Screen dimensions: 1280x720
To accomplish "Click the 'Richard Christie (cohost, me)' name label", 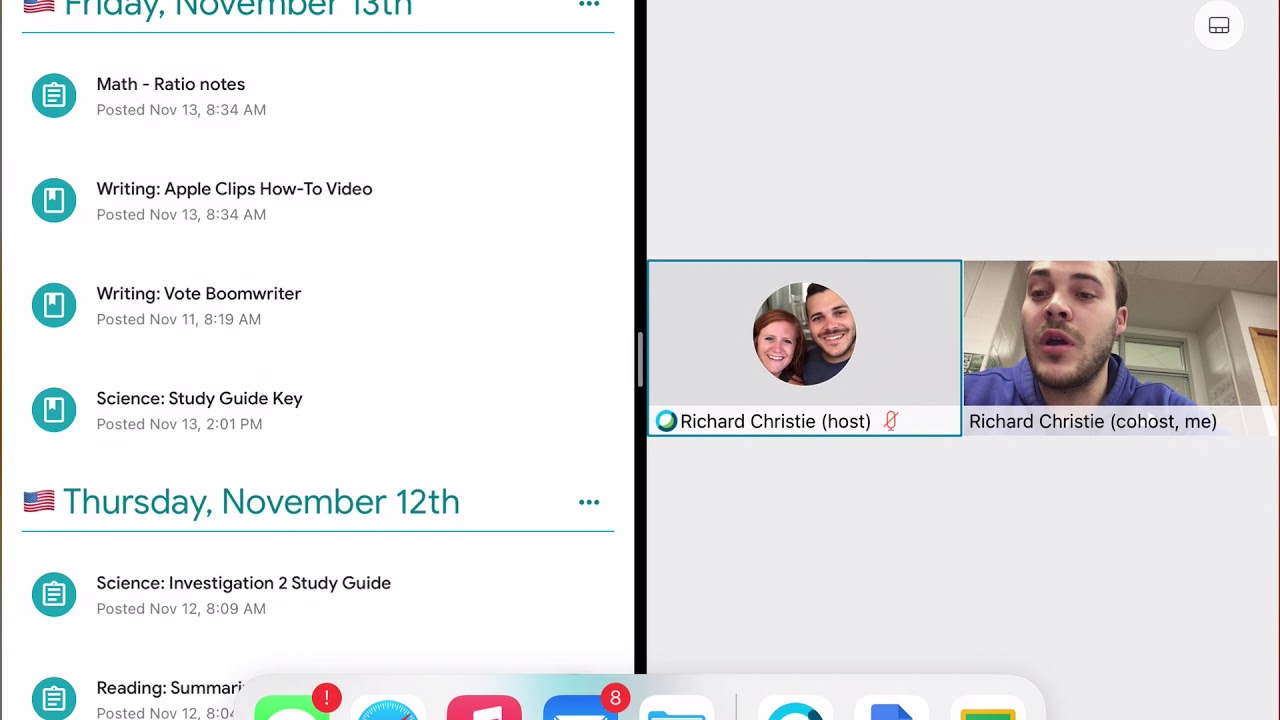I will point(1093,421).
